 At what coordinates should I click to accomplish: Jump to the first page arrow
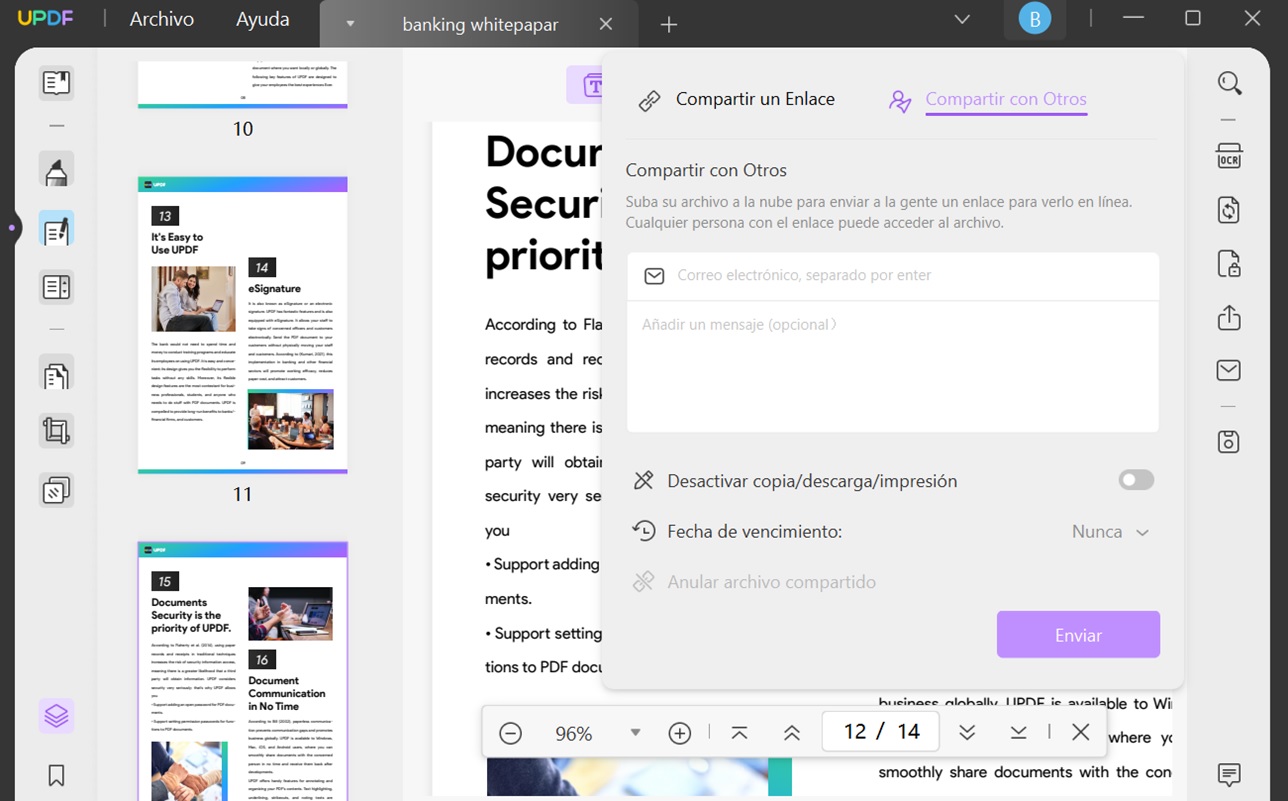click(740, 733)
